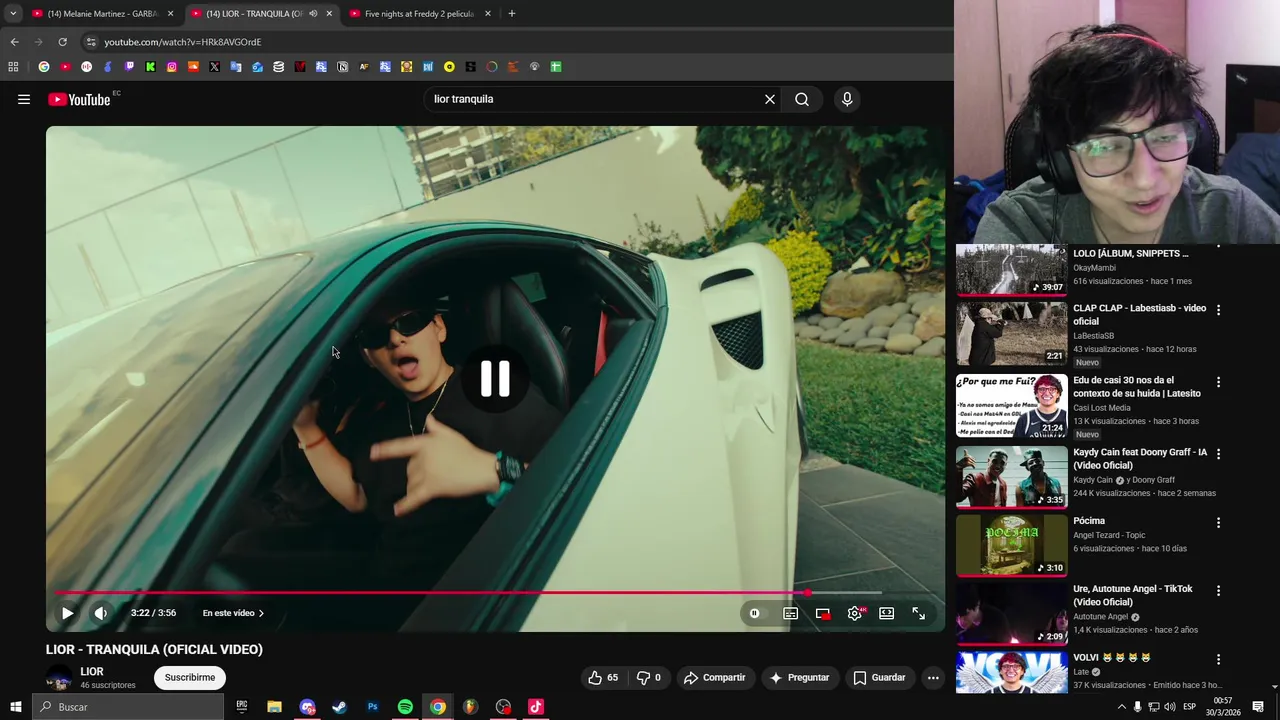This screenshot has height=720, width=1280.
Task: Open options menu for Pócima
Action: [1218, 523]
